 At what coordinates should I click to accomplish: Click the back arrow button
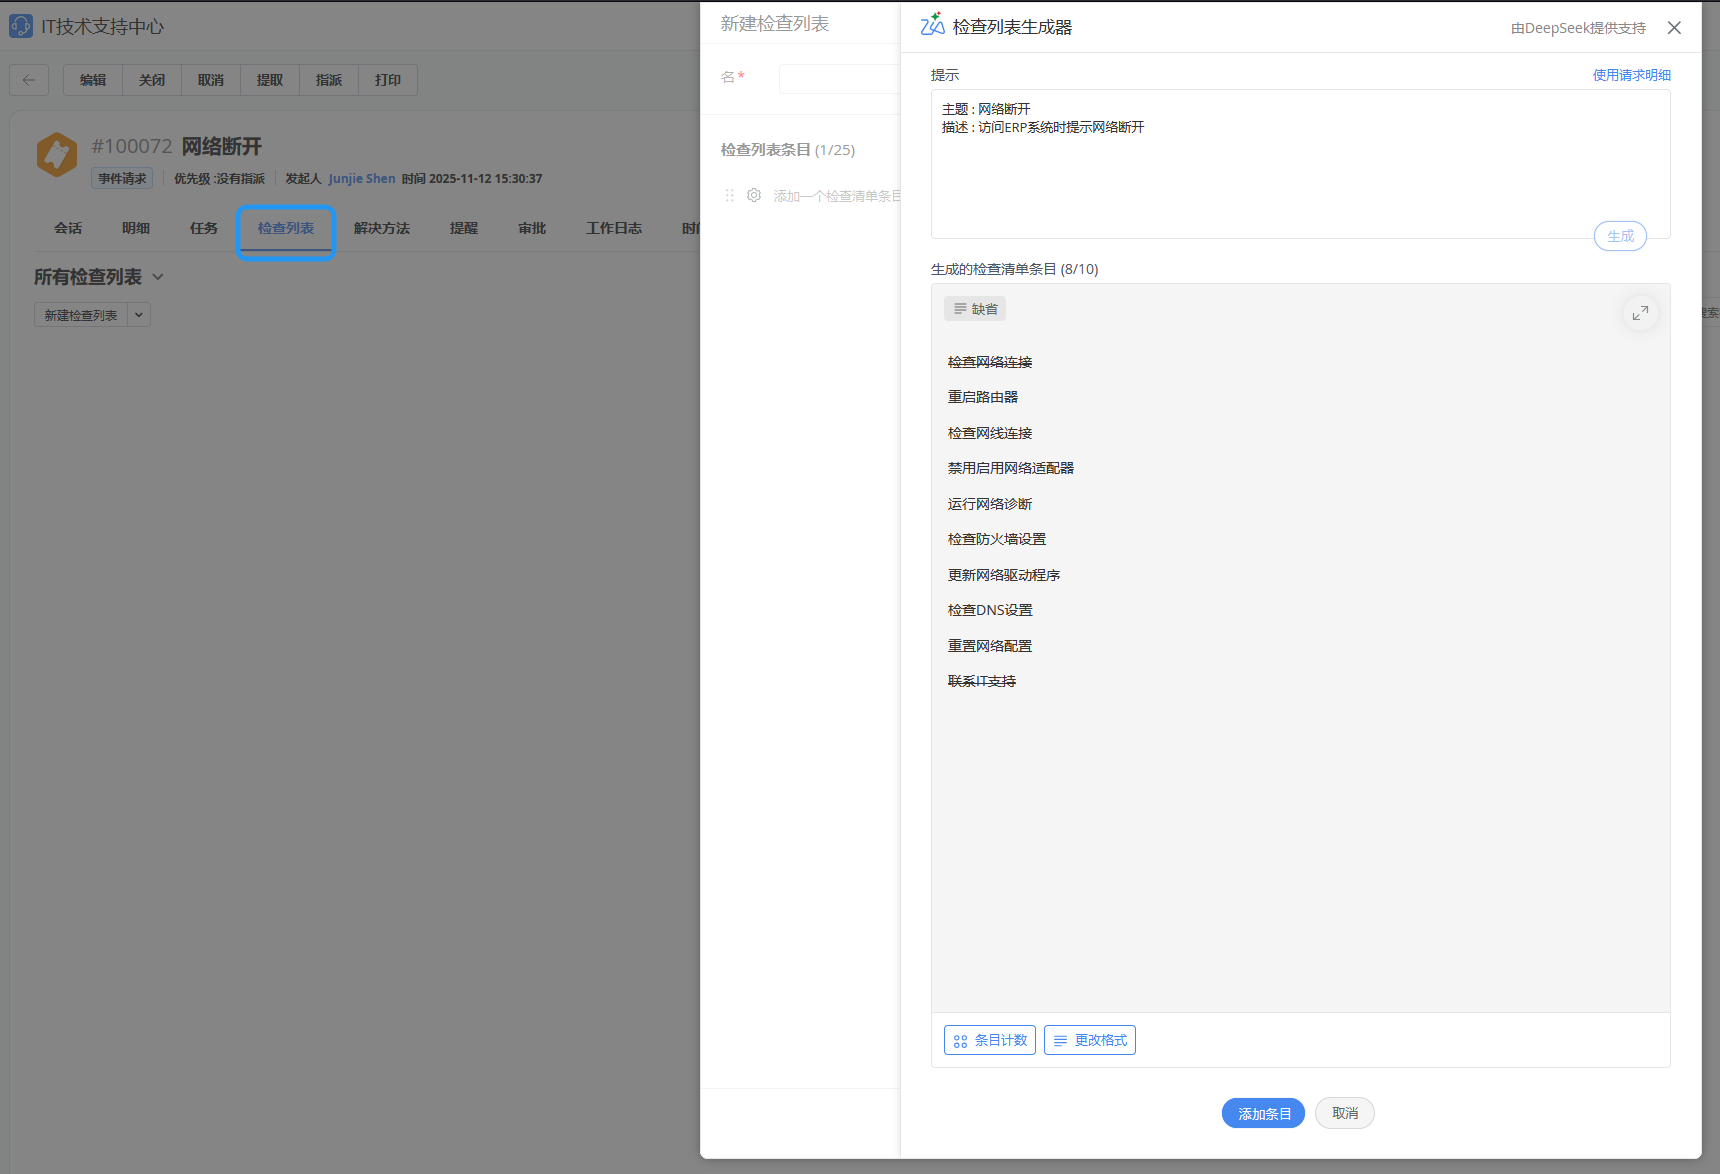[29, 80]
